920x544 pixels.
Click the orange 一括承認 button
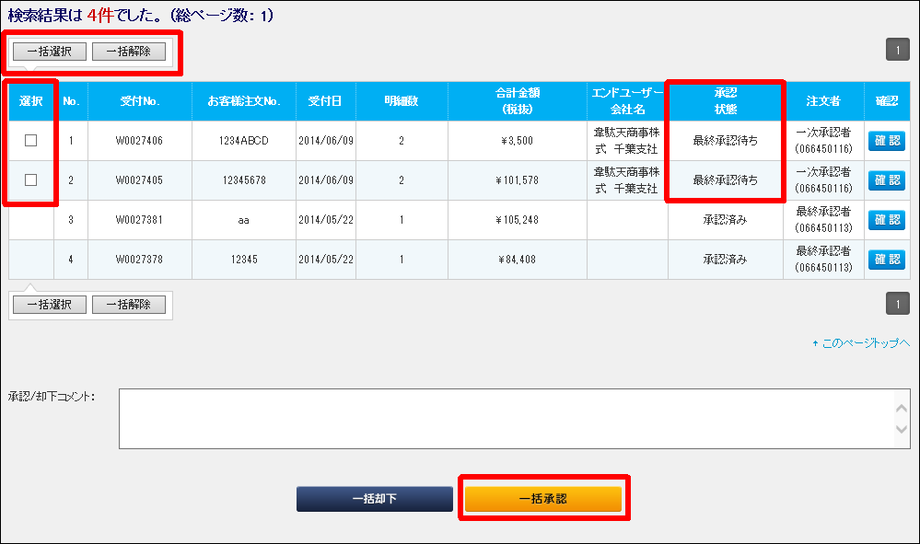[x=543, y=498]
